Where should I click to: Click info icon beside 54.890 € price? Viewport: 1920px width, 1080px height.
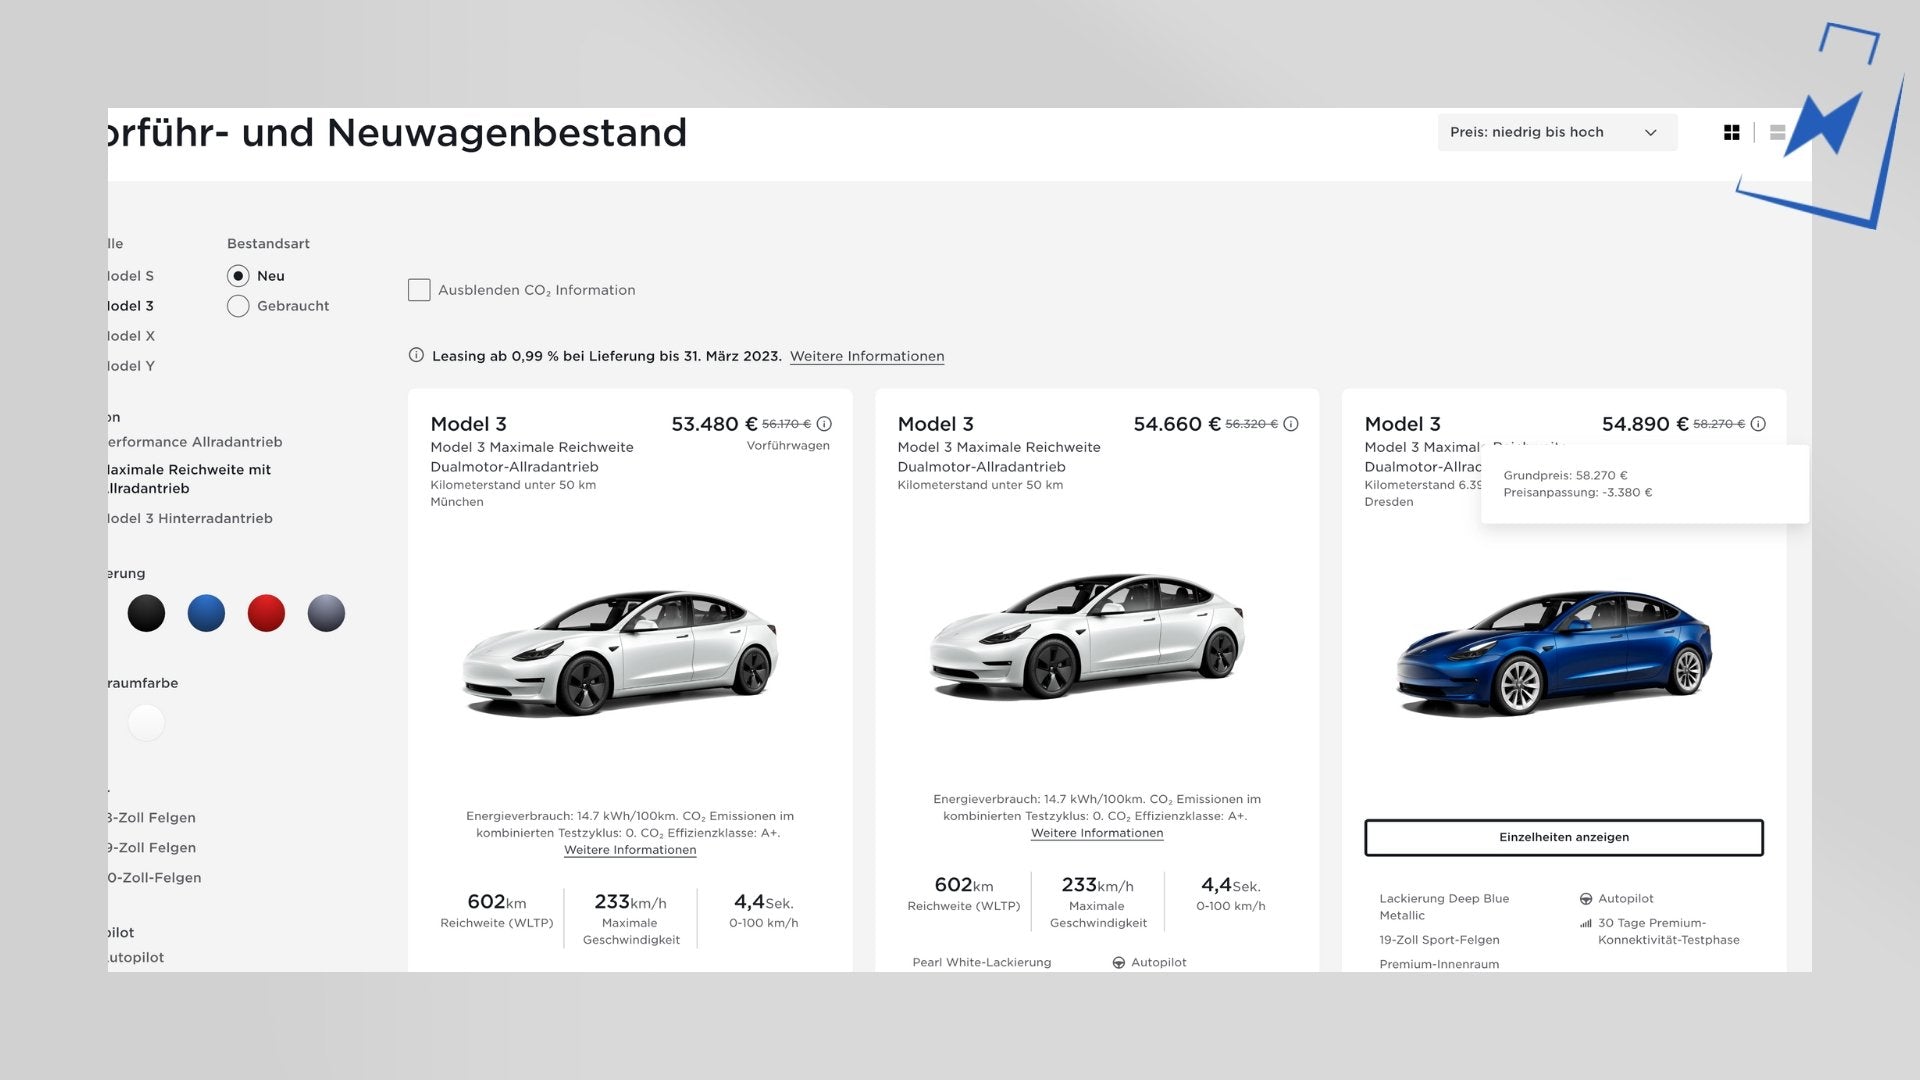coord(1758,424)
